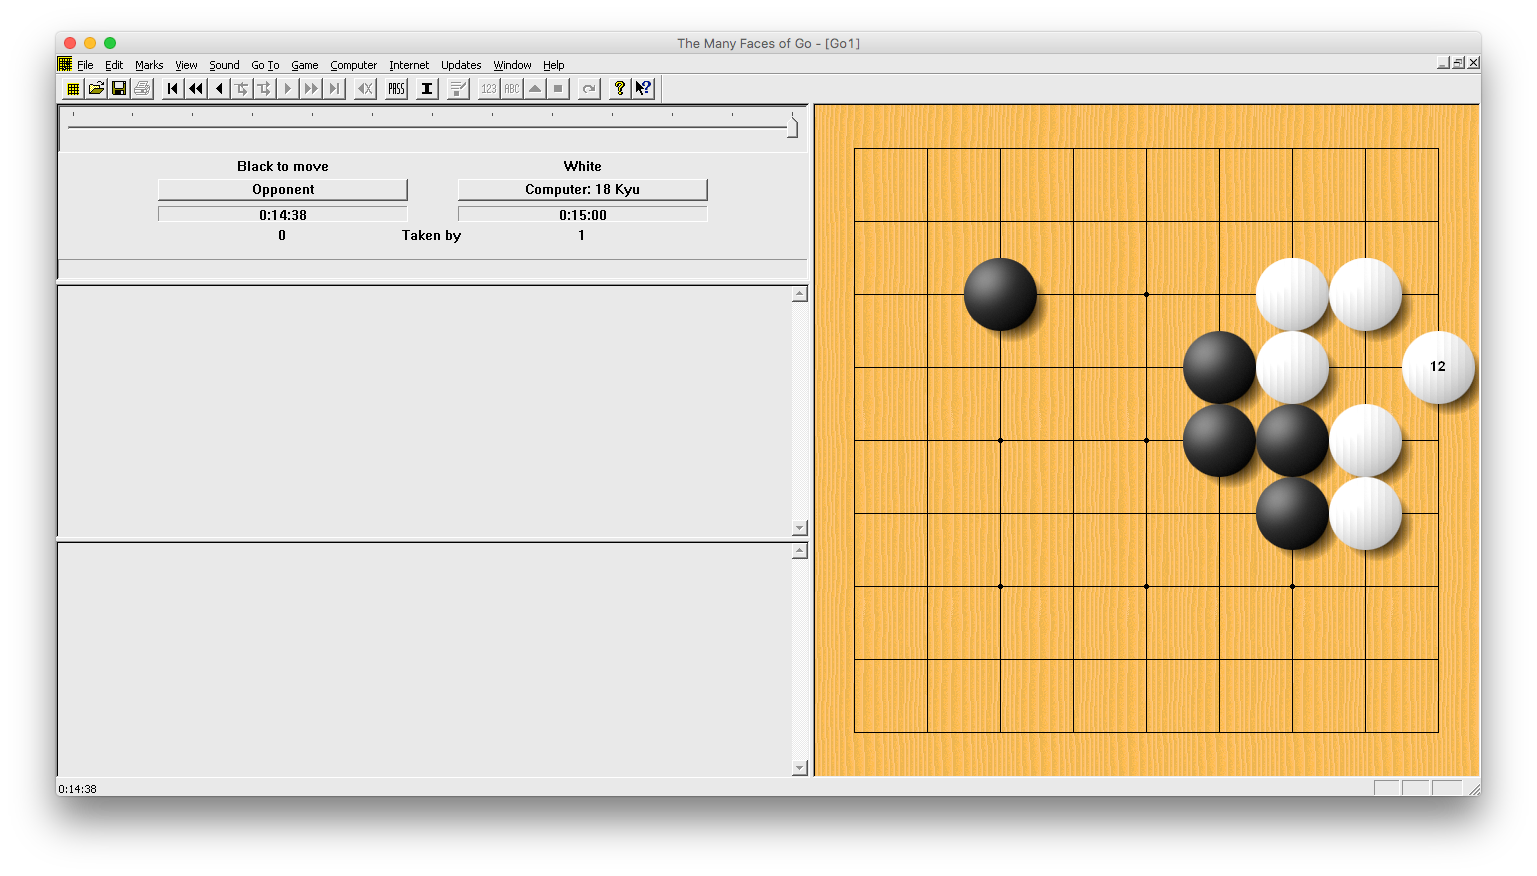This screenshot has width=1537, height=876.
Task: Select the Open game file icon
Action: (x=96, y=88)
